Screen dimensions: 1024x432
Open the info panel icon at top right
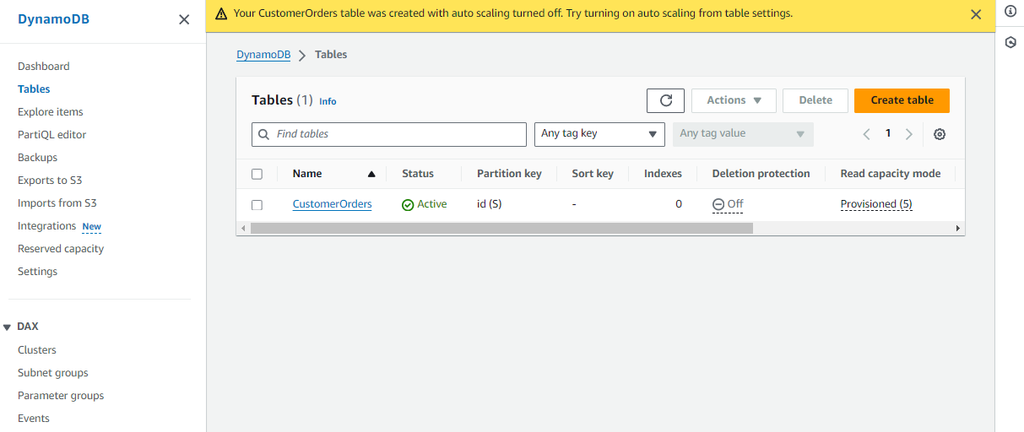(x=1010, y=13)
